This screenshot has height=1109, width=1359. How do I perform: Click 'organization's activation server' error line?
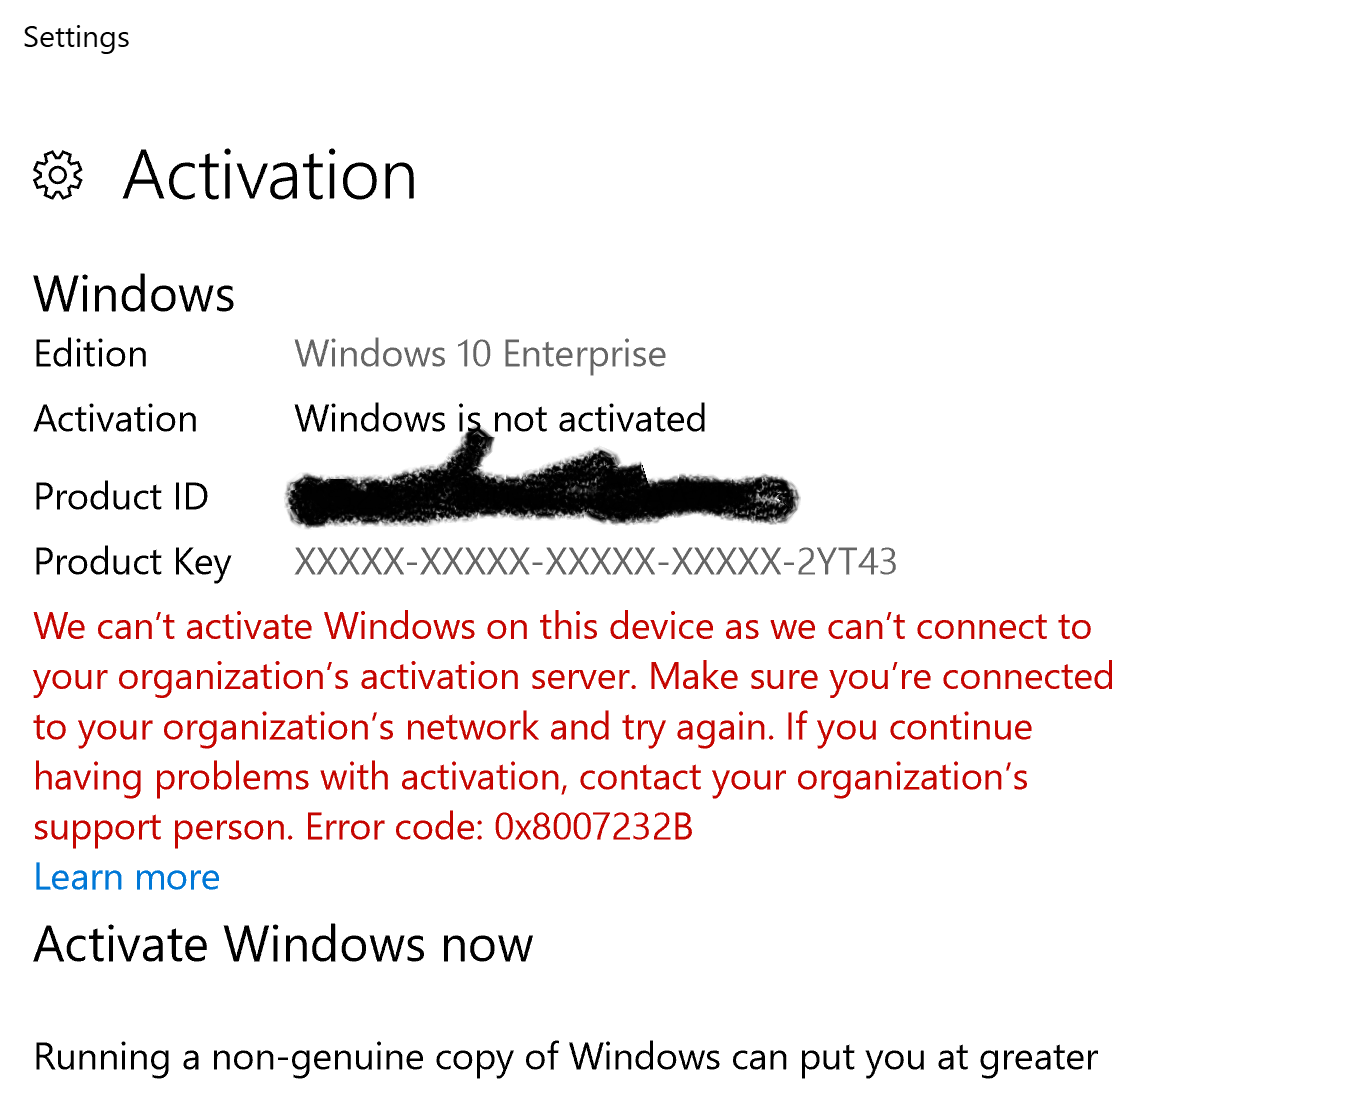click(573, 678)
